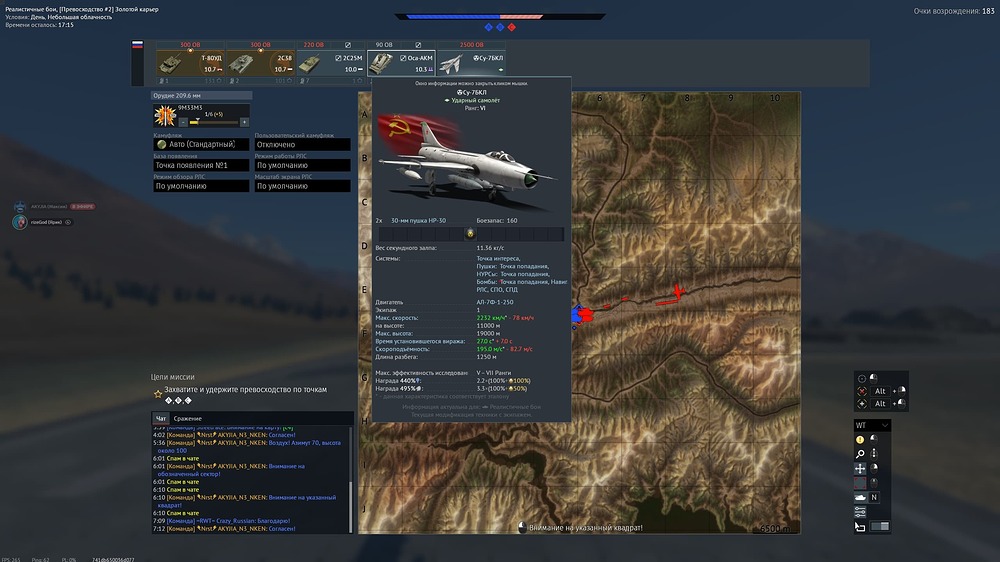Viewport: 1000px width, 562px height.
Task: Open the Пользовательский камуфляж dropdown
Action: pyautogui.click(x=302, y=145)
